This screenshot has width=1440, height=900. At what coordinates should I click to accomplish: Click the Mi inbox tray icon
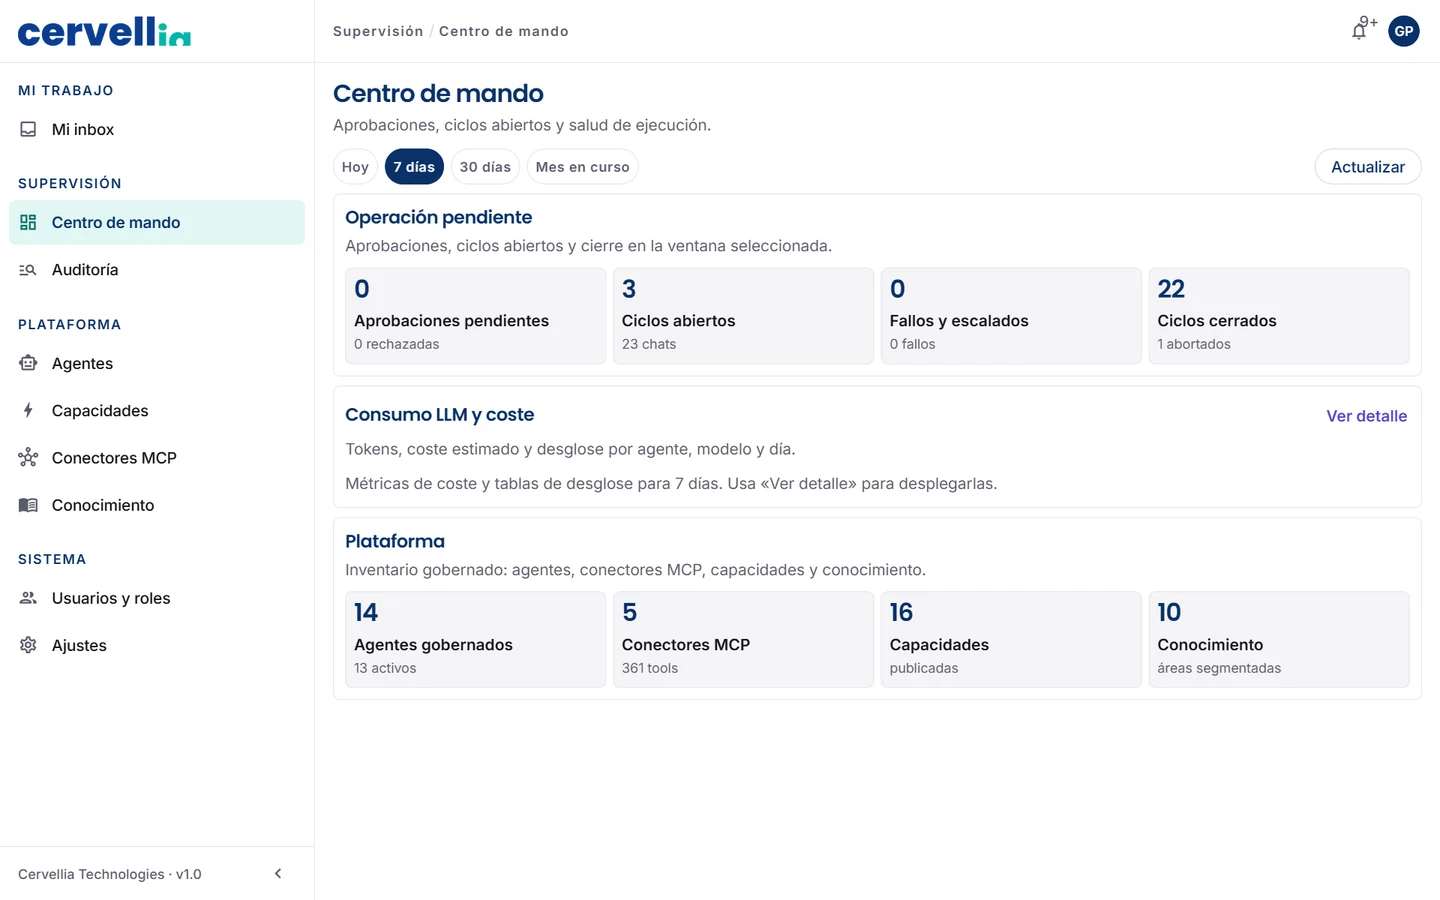28,129
